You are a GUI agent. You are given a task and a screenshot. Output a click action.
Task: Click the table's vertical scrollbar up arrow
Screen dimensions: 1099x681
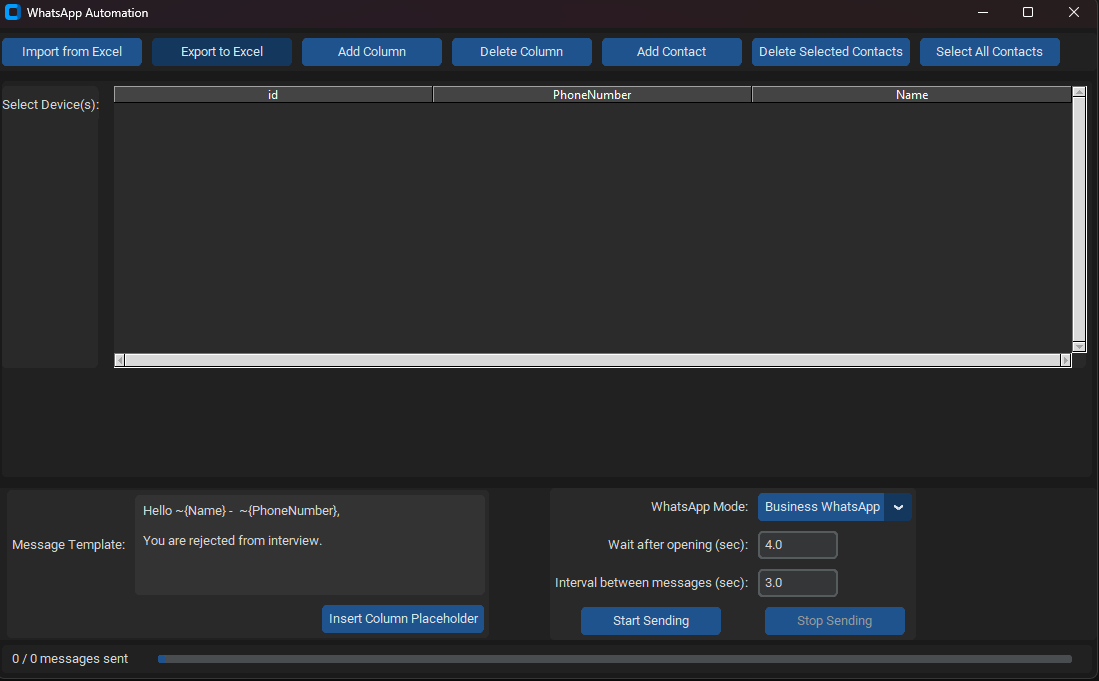(x=1079, y=92)
